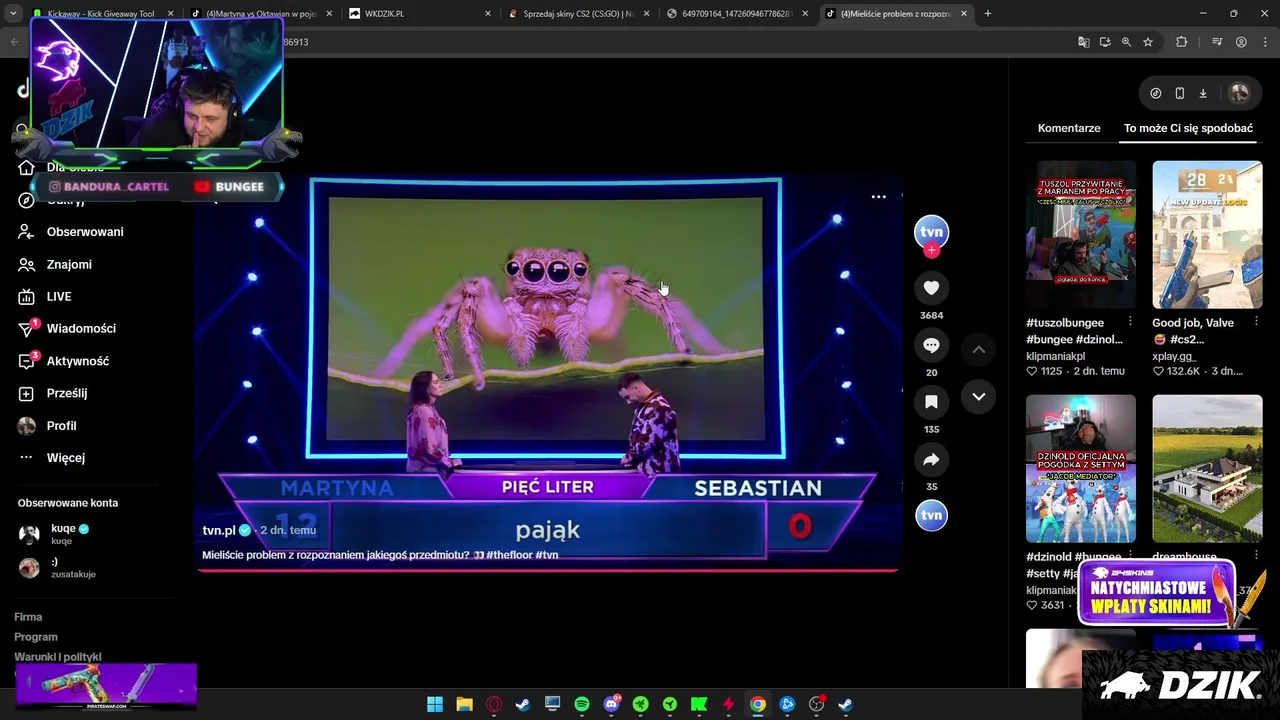Switch to WKDZIK.PL browser tab
Screen dimensions: 1280x720
(x=420, y=14)
